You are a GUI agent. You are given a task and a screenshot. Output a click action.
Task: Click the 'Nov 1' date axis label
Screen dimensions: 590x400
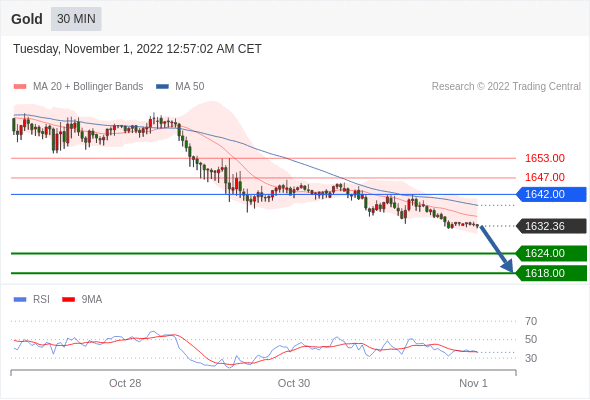pos(473,383)
